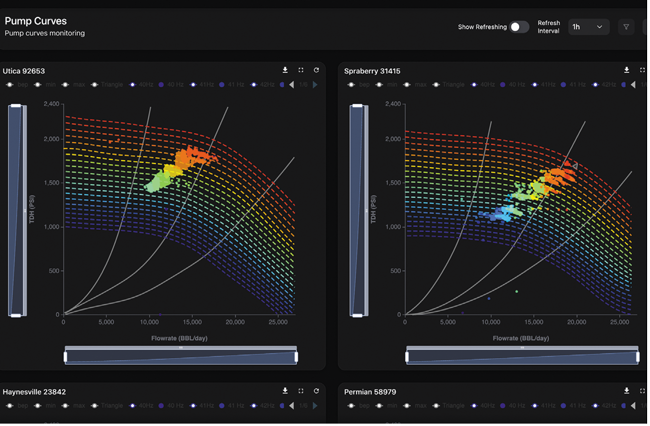The height and width of the screenshot is (426, 650).
Task: Open the Refresh Interval 1h dropdown
Action: [588, 27]
